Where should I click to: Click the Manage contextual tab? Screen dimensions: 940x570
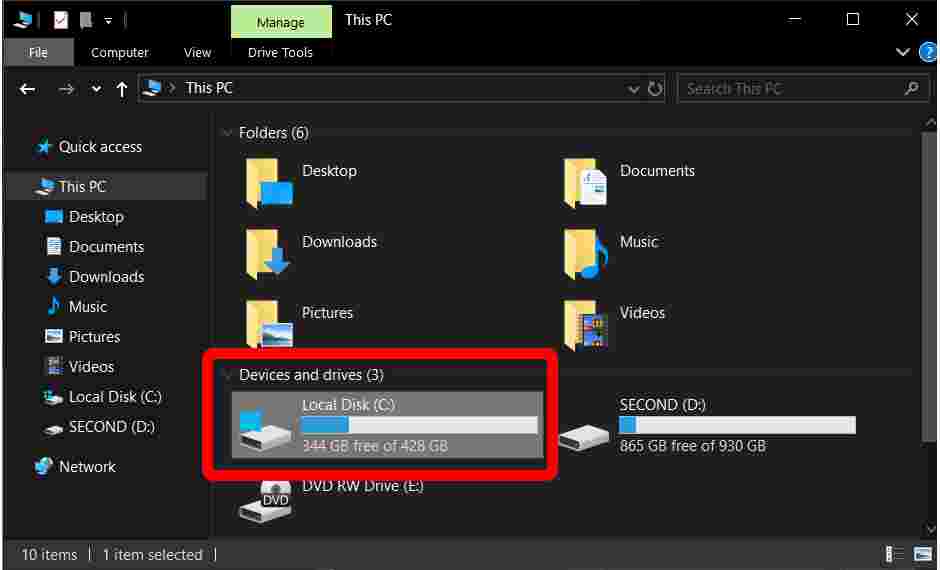pos(281,22)
